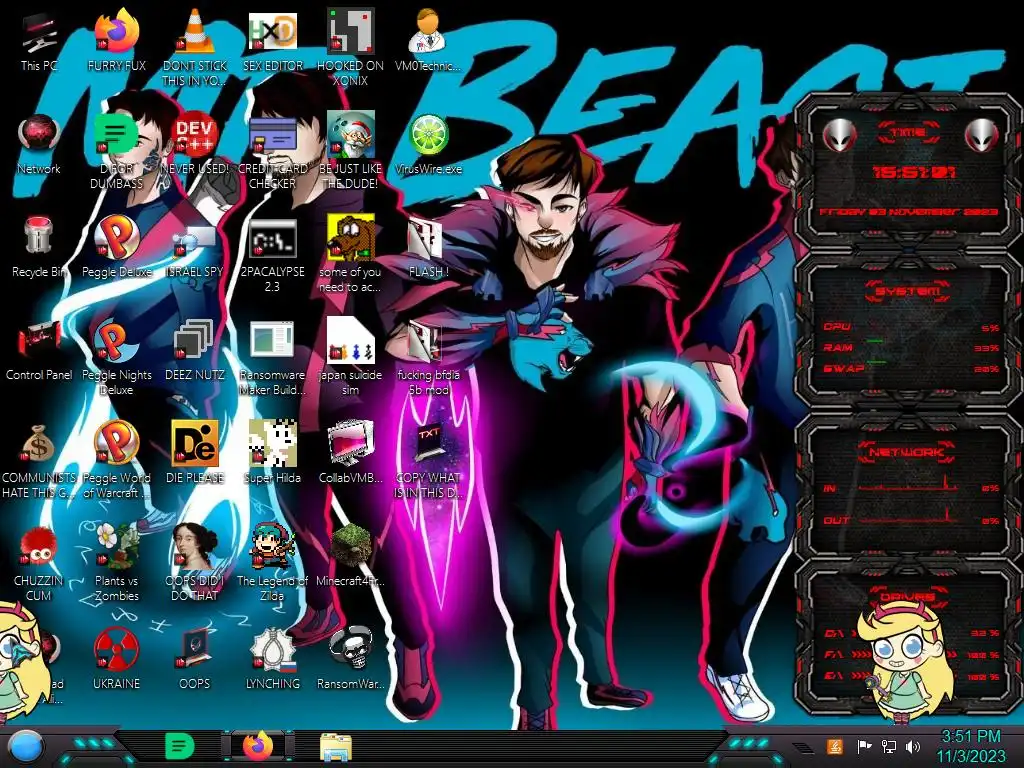This screenshot has width=1024, height=768.
Task: Click the left Alienware head on widget
Action: [839, 135]
